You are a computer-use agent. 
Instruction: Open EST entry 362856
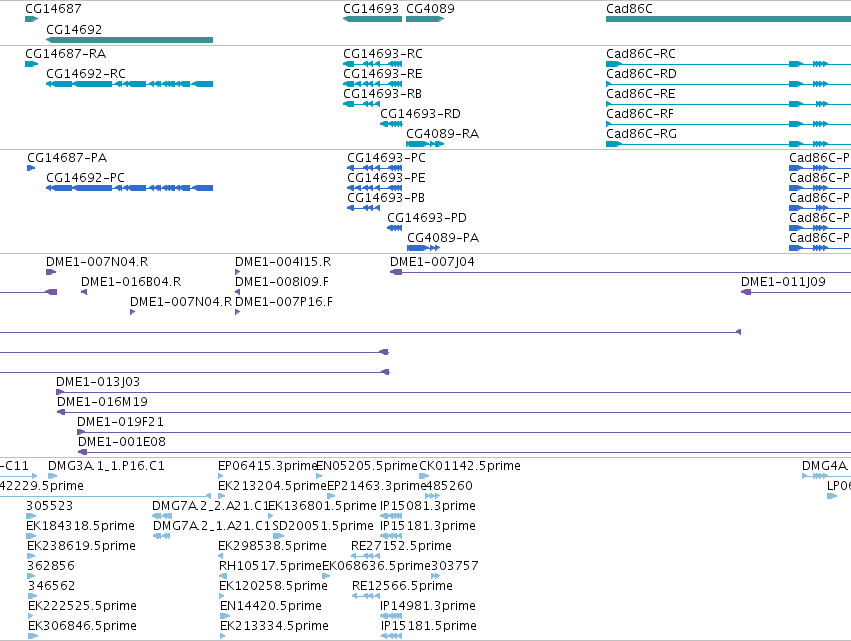[x=50, y=567]
